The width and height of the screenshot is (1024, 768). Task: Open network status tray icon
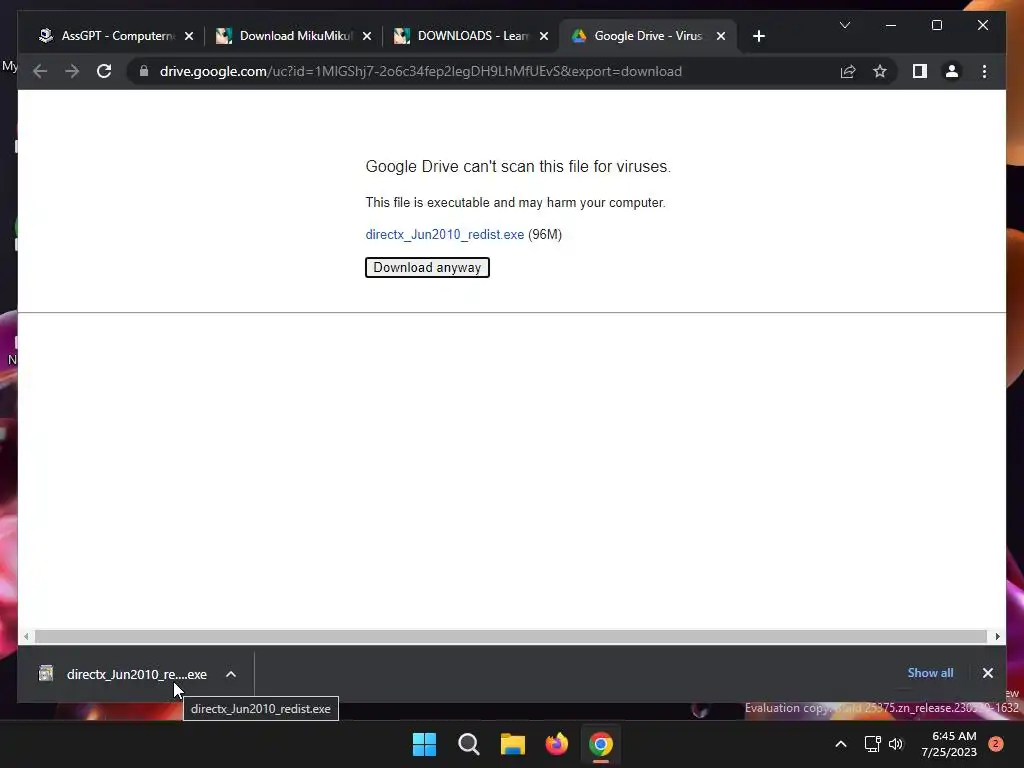coord(872,744)
